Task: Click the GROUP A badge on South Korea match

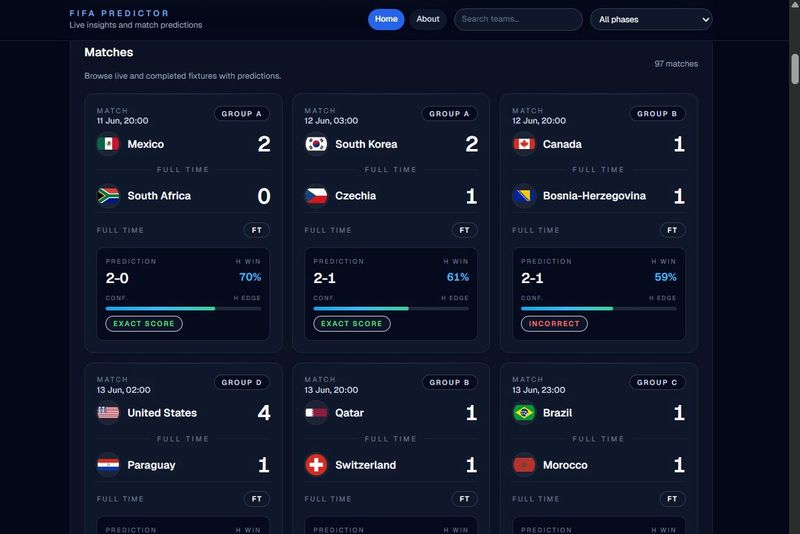Action: coord(449,114)
